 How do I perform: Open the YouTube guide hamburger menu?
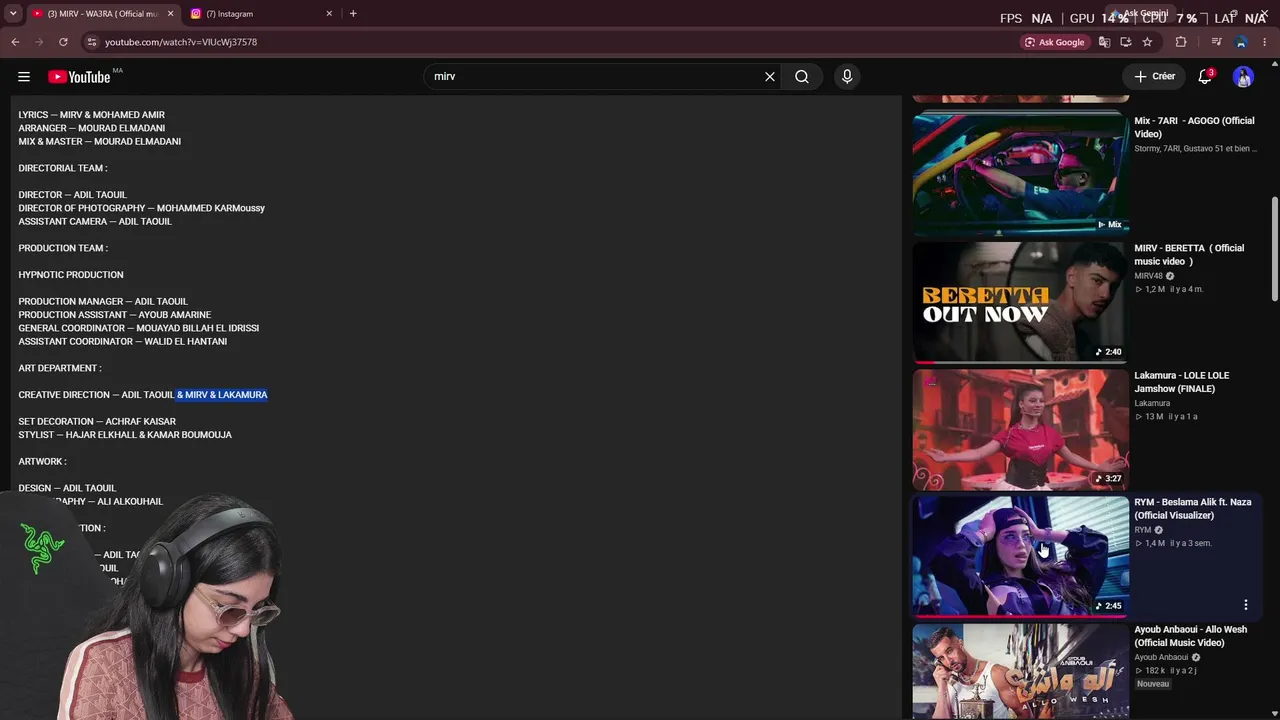[24, 77]
